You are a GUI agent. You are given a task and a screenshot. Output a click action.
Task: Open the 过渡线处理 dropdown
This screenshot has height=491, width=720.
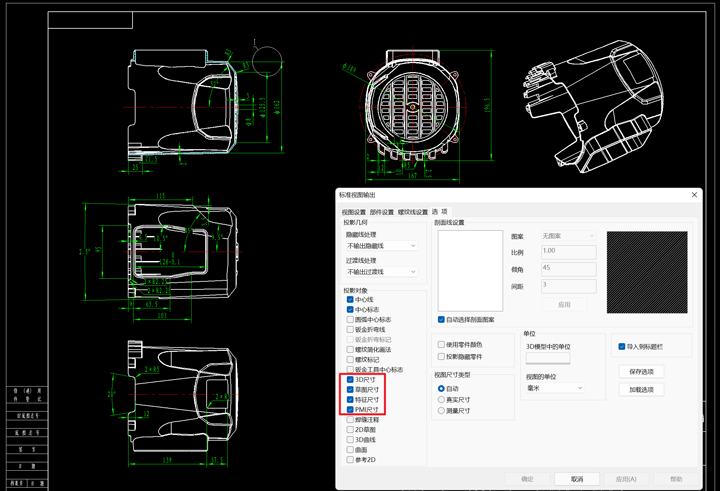[381, 271]
